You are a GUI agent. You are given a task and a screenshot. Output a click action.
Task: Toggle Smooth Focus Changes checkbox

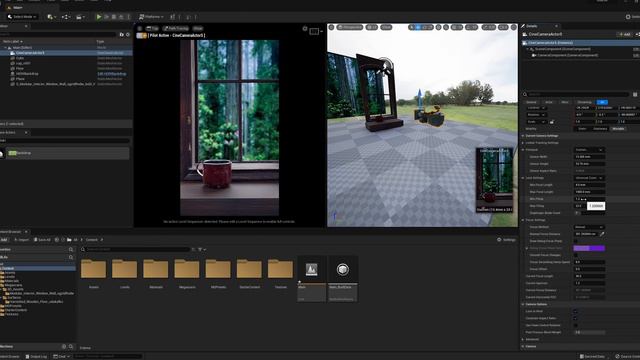pyautogui.click(x=576, y=255)
